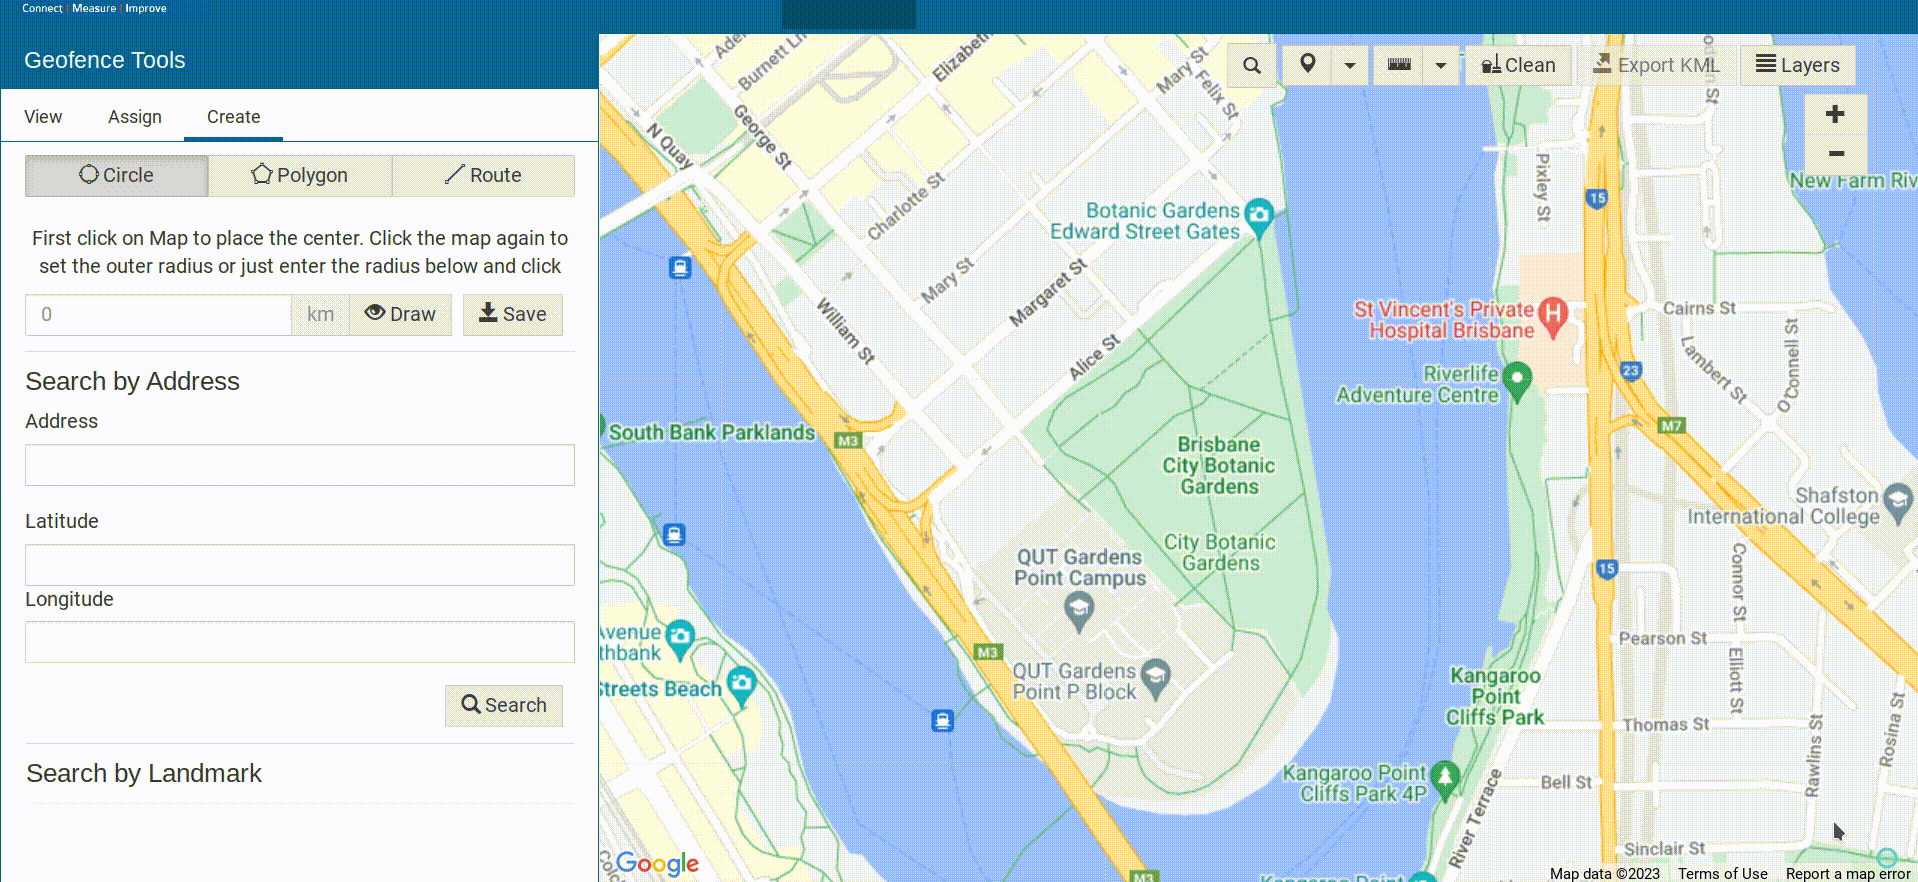The height and width of the screenshot is (882, 1918).
Task: Switch to the Assign tab
Action: [x=135, y=117]
